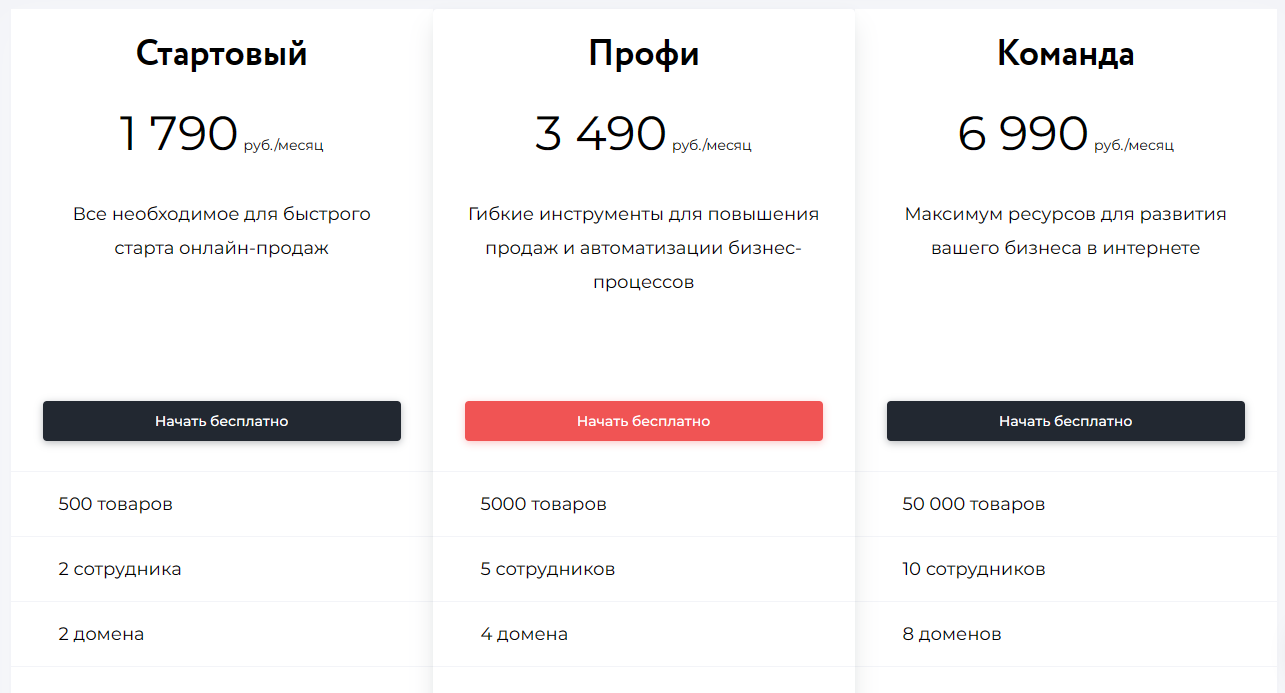1285x693 pixels.
Task: Click the 3 490 руб./месяц price
Action: tap(643, 135)
